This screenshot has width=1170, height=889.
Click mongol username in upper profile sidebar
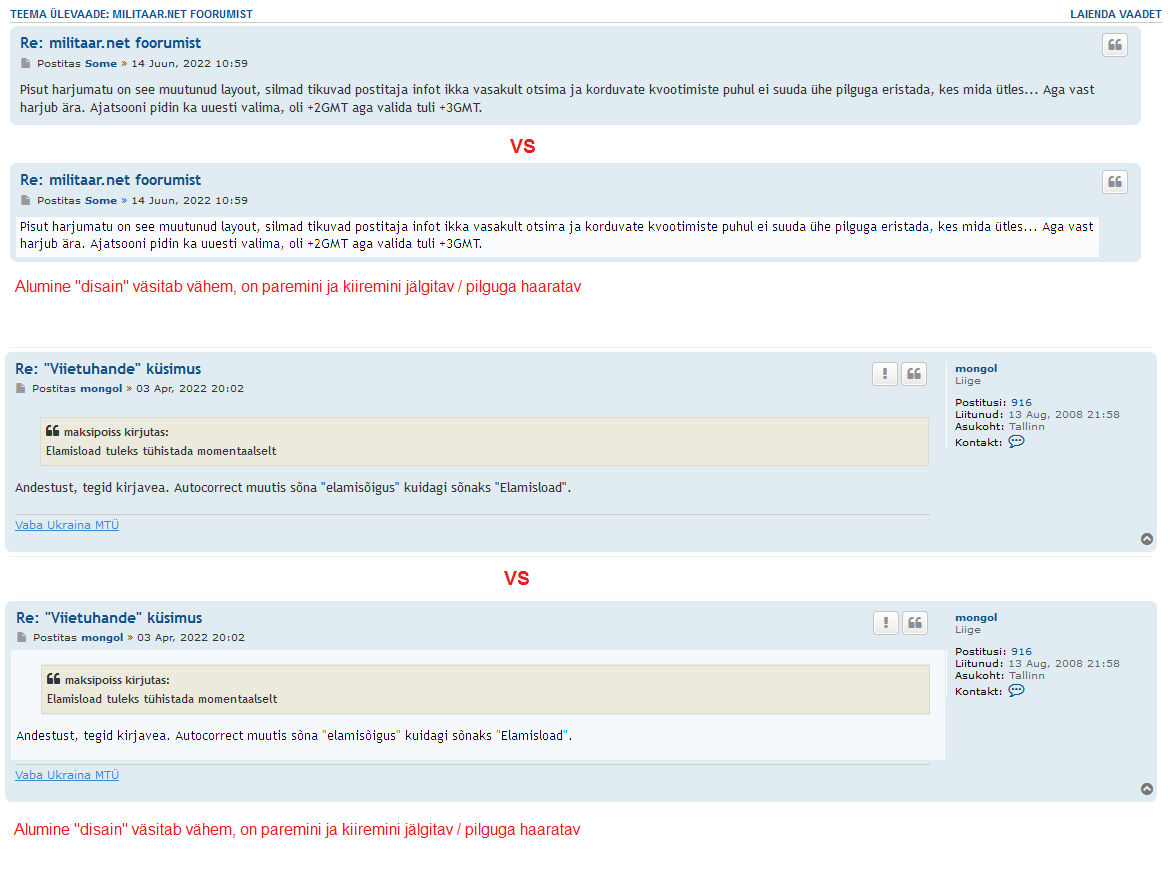(975, 369)
